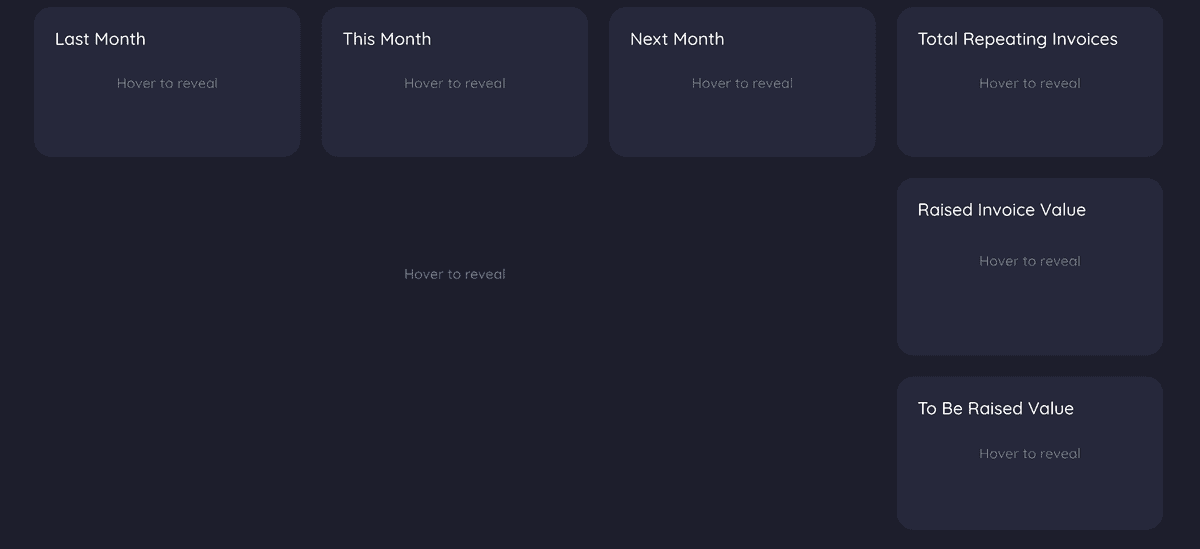Click blank area at bottom of Total Repeating Invoices card
This screenshot has width=1200, height=549.
[x=1030, y=128]
